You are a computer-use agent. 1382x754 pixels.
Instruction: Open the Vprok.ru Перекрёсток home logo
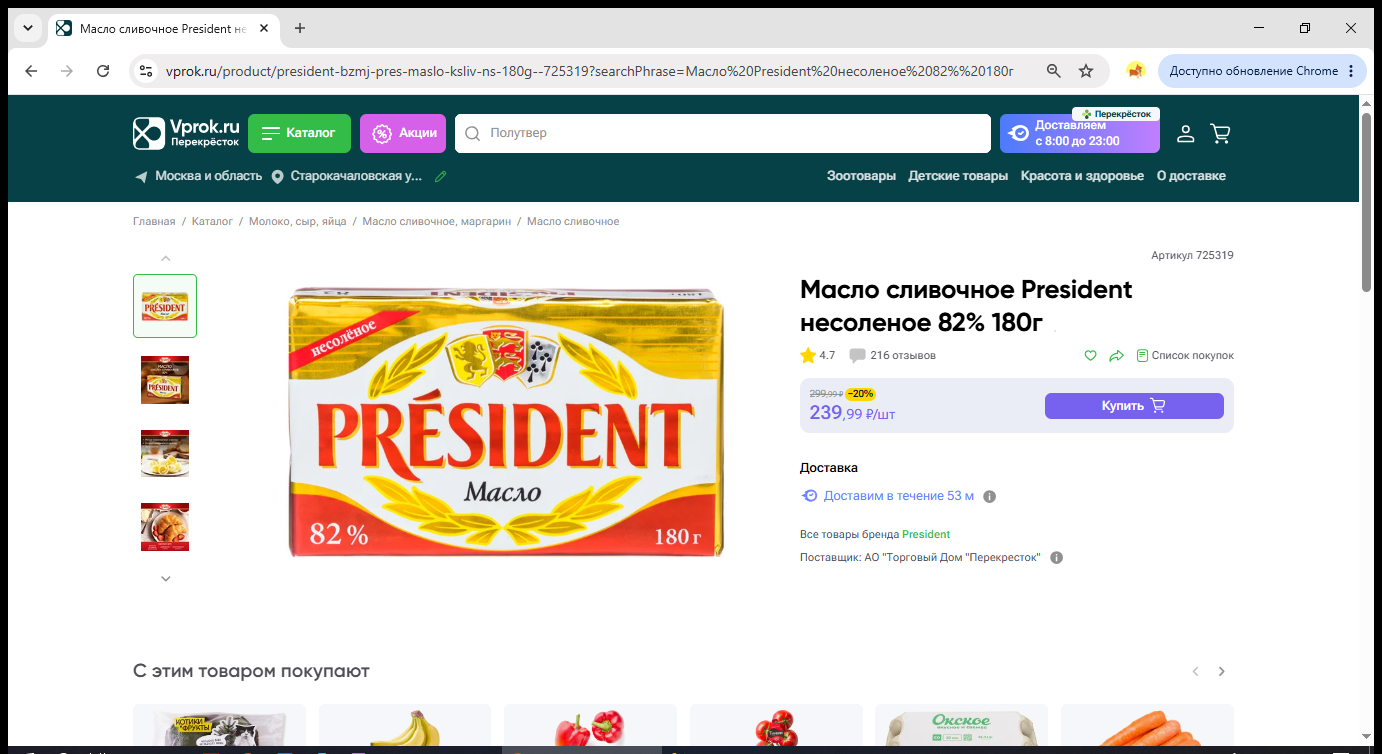[x=187, y=133]
